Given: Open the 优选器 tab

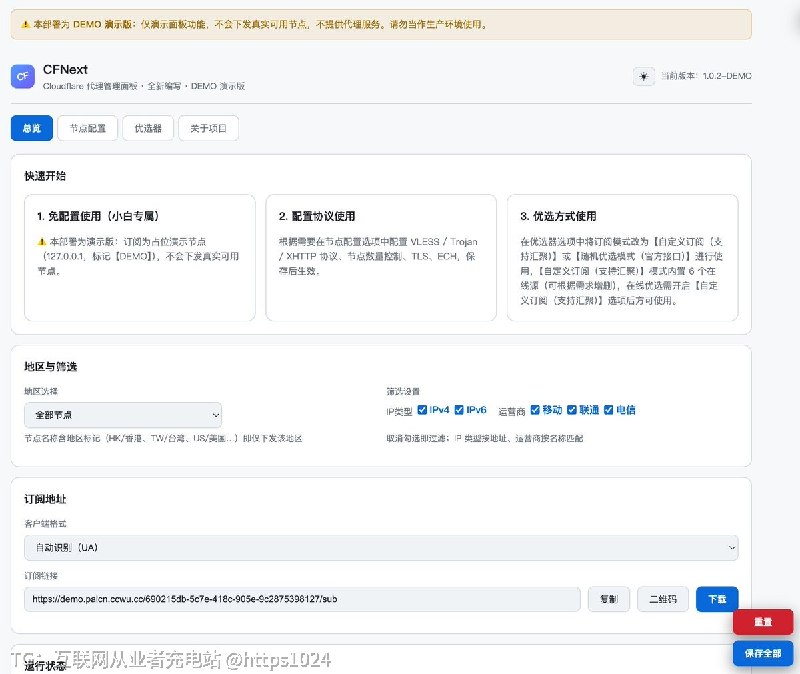Looking at the screenshot, I should pos(148,128).
